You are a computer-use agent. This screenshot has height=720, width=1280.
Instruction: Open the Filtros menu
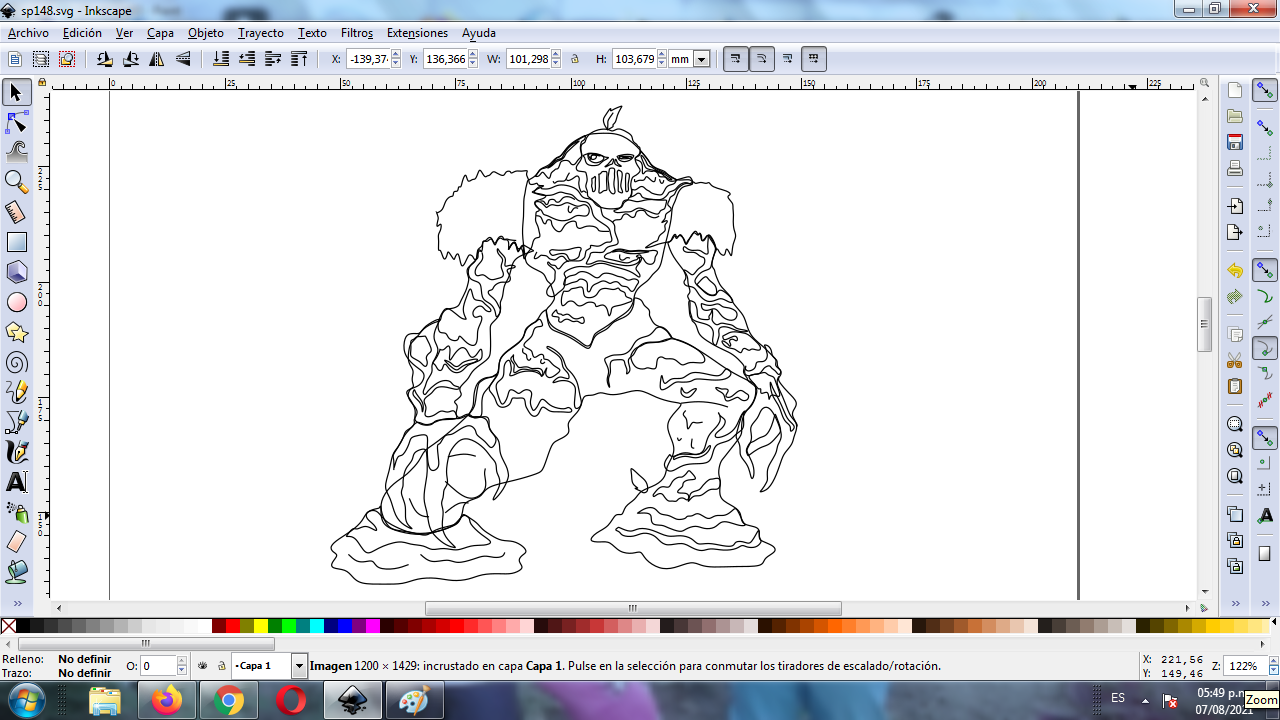(356, 33)
